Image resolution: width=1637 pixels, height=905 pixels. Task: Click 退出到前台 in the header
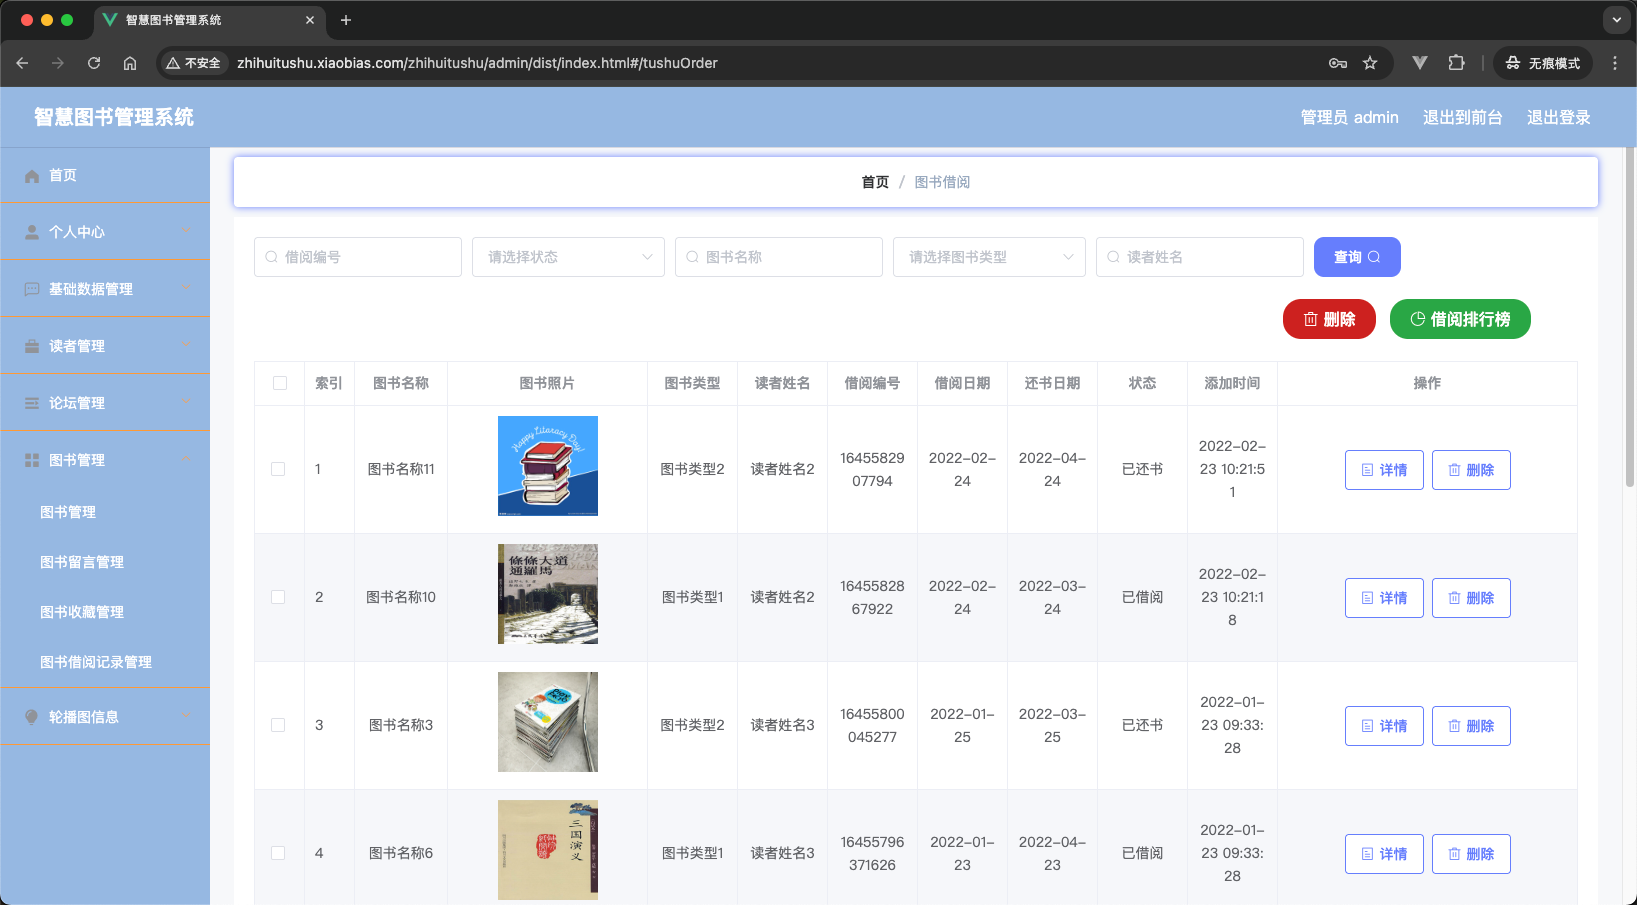coord(1462,117)
